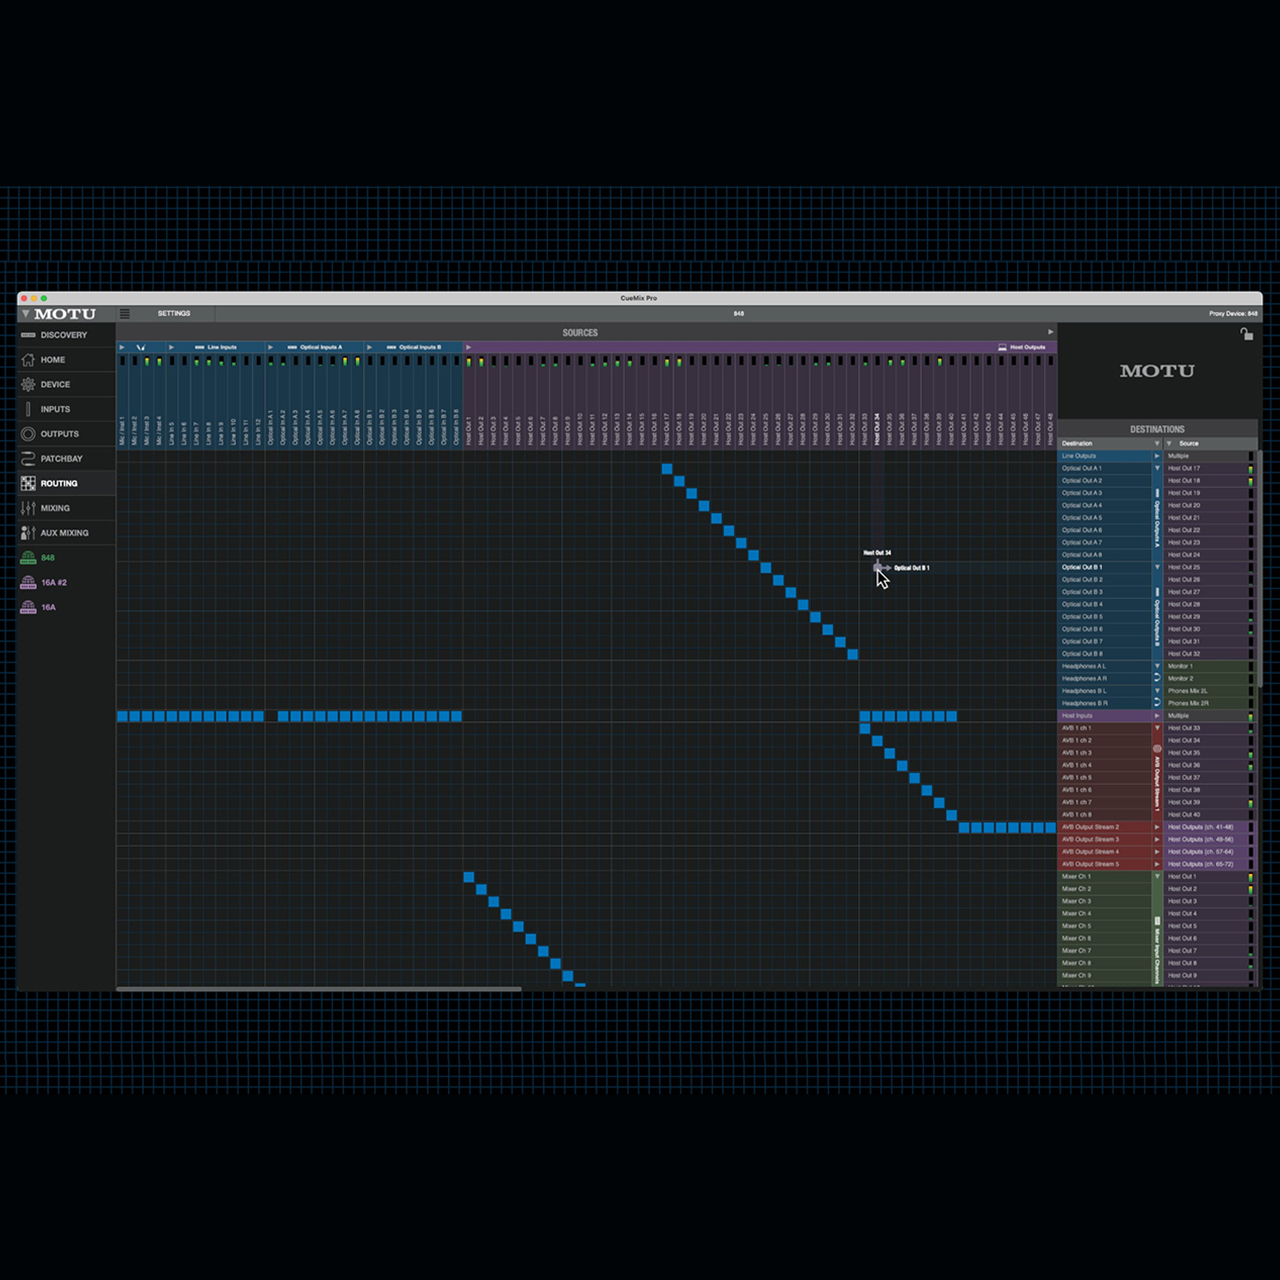The image size is (1280, 1280).
Task: Select the 16A #2 device icon
Action: (x=28, y=582)
